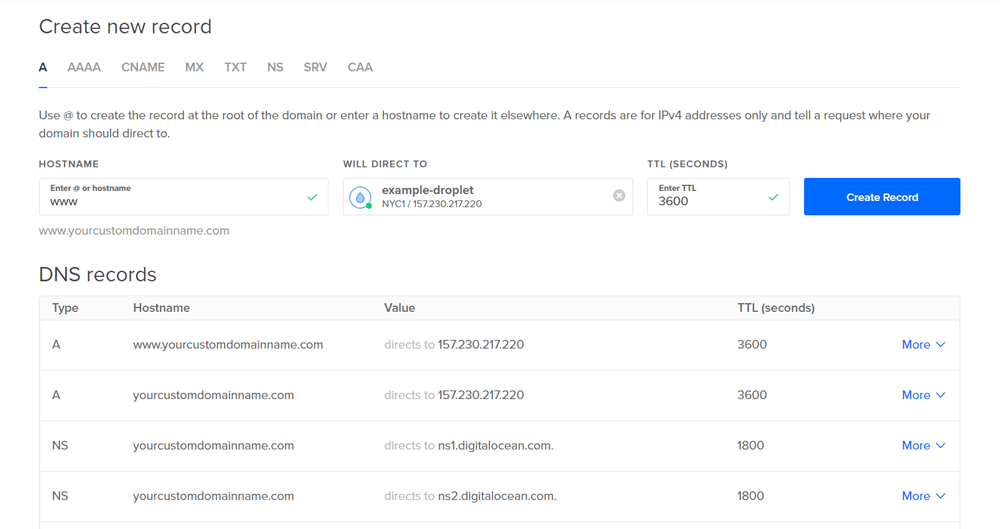Click the green checkmark in TTL field

[x=773, y=197]
